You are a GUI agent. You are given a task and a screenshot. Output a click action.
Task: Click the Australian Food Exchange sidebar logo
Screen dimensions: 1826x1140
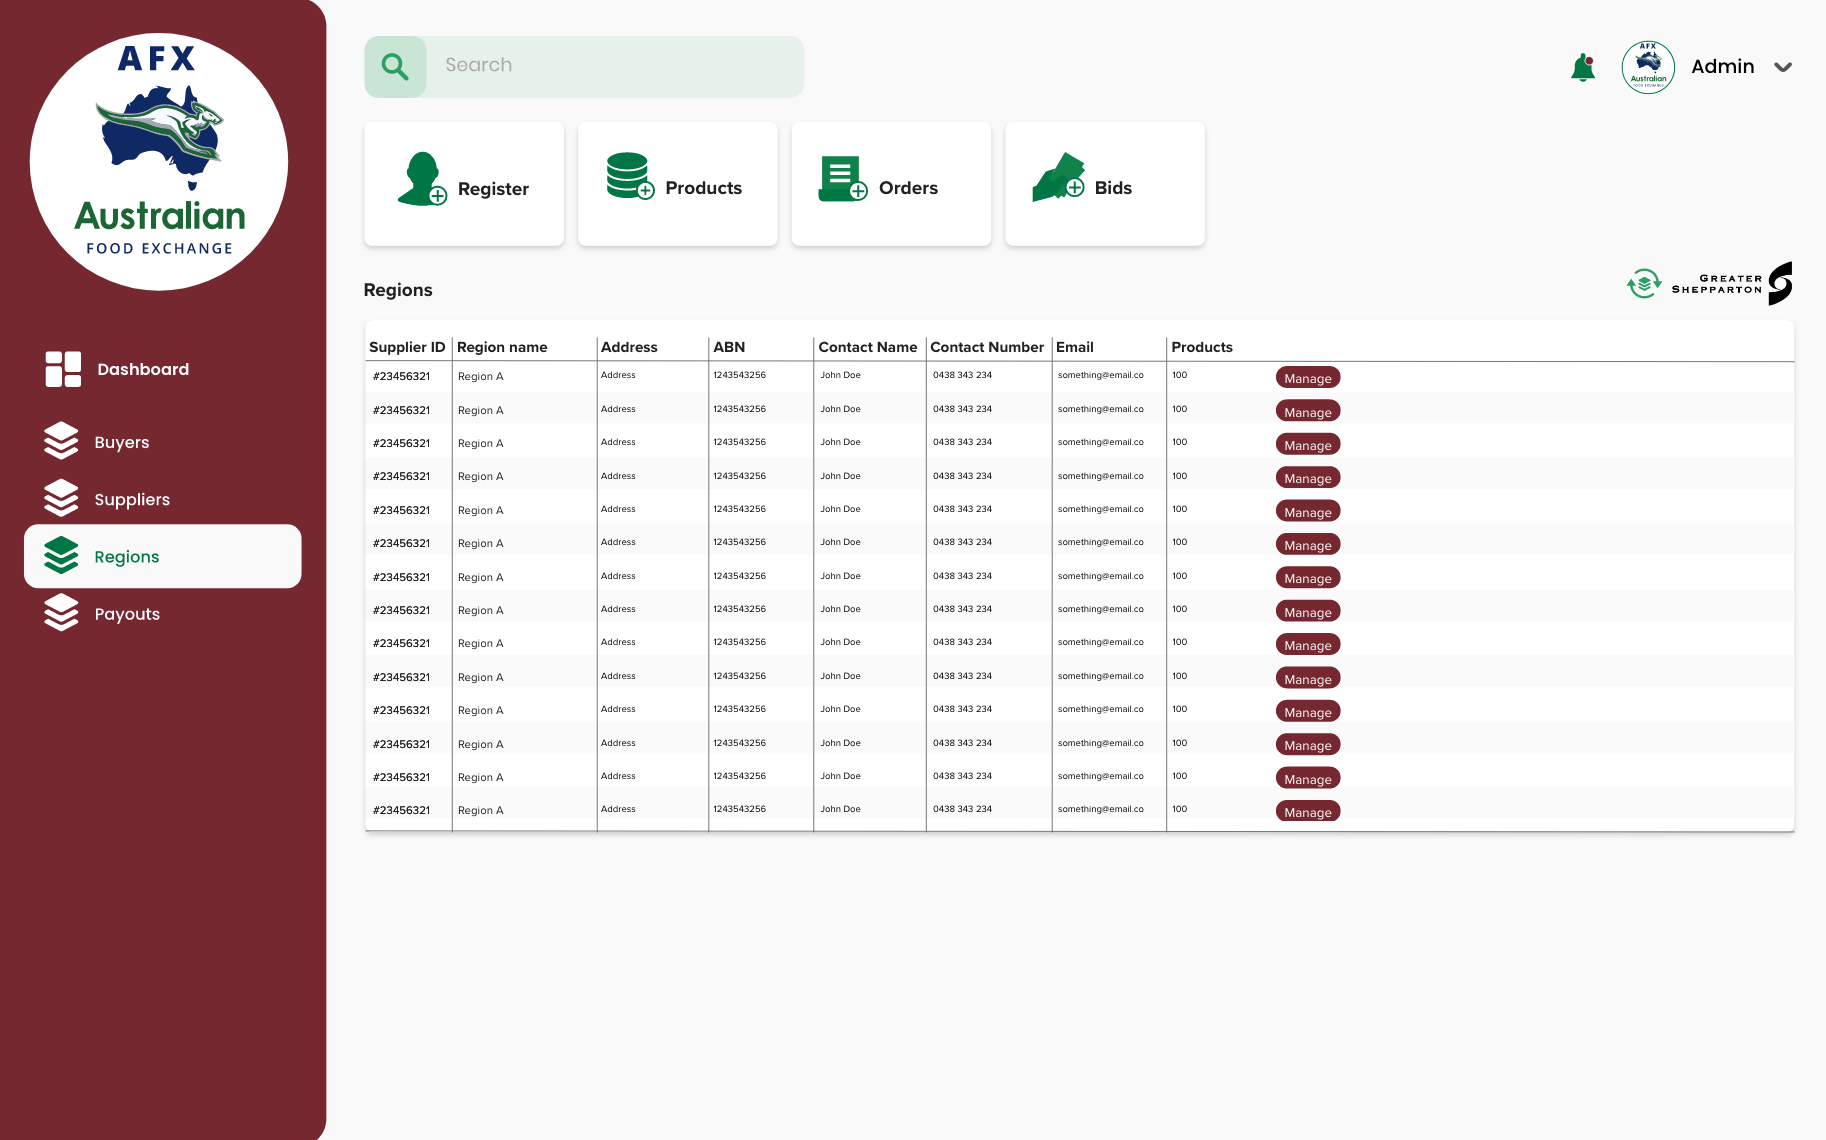tap(159, 162)
